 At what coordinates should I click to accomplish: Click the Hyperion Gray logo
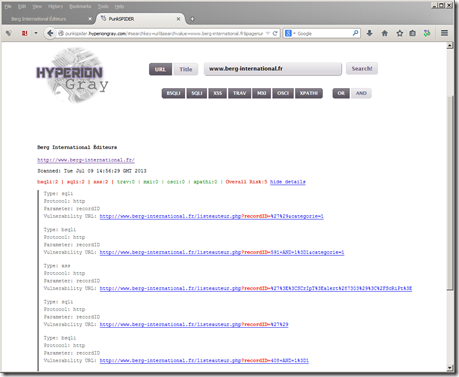click(72, 75)
